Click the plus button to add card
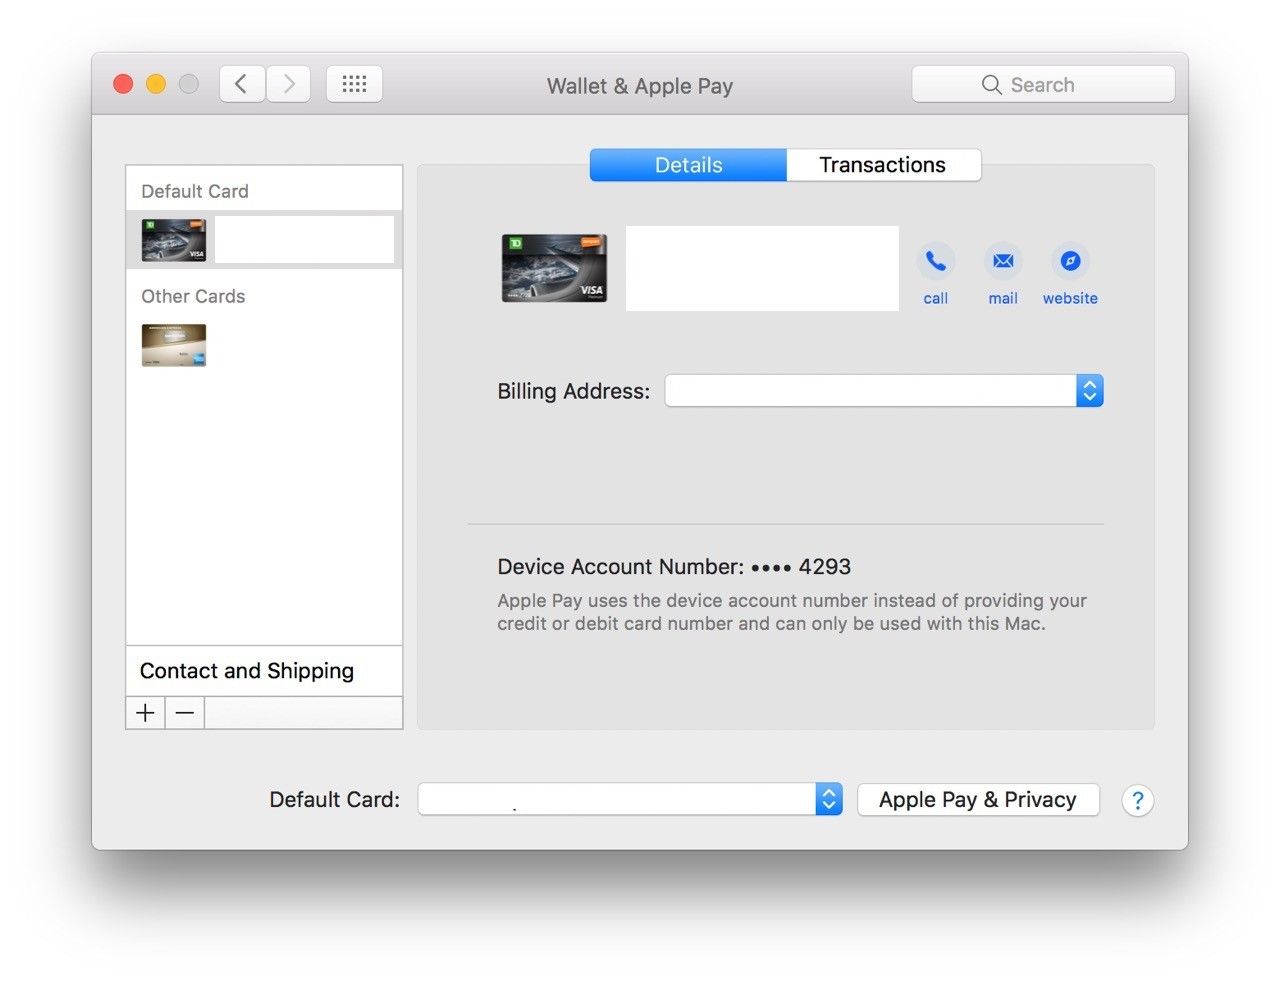The width and height of the screenshot is (1280, 981). click(146, 713)
